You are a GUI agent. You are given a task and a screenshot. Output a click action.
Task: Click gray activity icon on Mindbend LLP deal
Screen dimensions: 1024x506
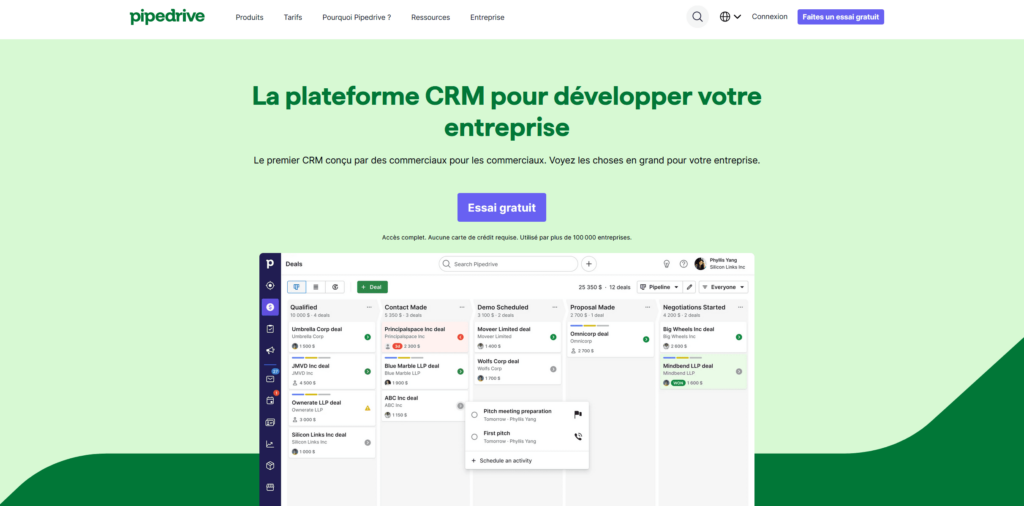739,372
